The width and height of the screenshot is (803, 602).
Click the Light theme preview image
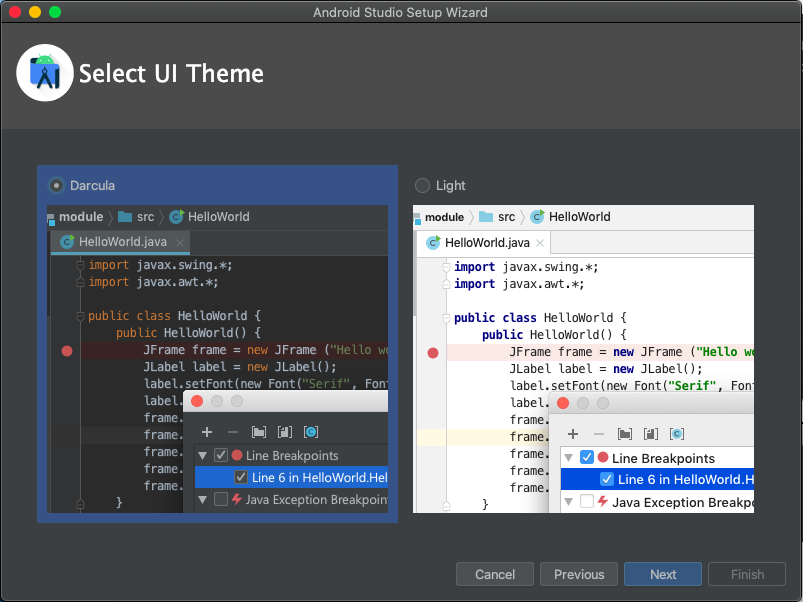click(583, 359)
